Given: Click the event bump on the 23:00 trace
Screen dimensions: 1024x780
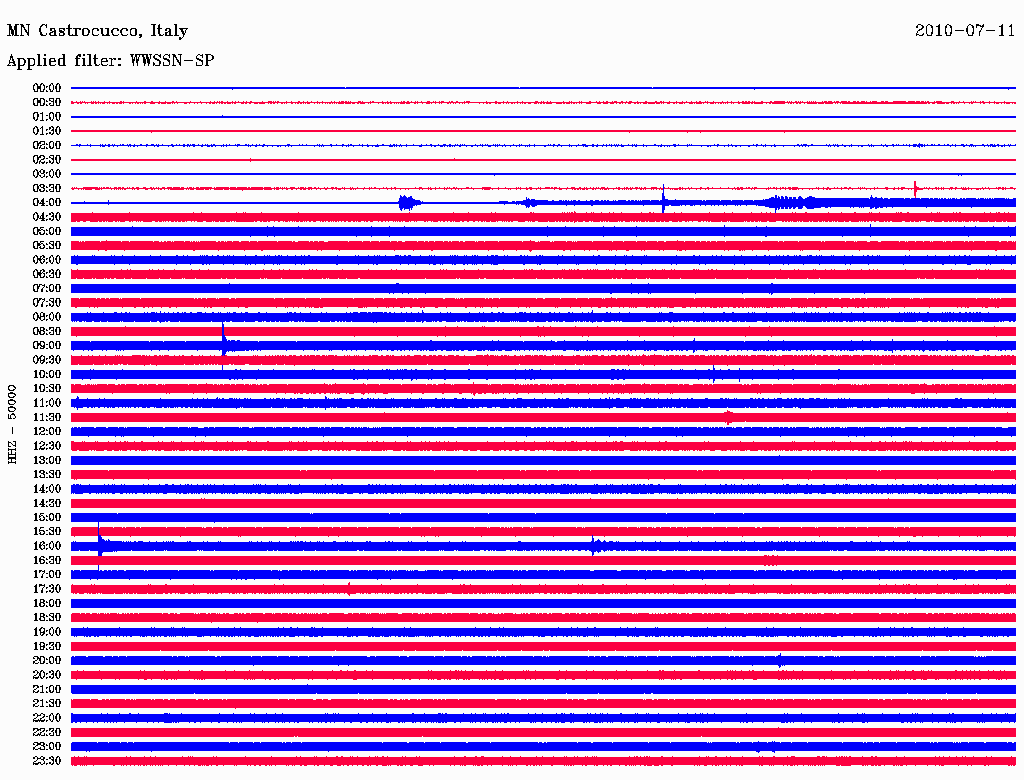Looking at the screenshot, I should 766,747.
